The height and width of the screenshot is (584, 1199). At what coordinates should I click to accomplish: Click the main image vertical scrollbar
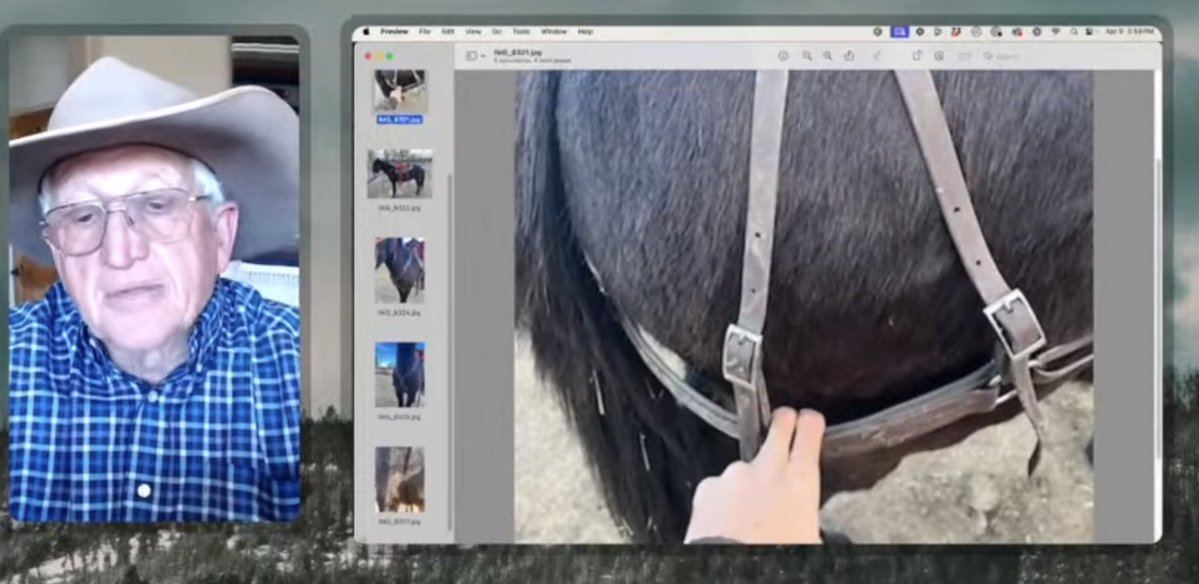coord(1158,306)
